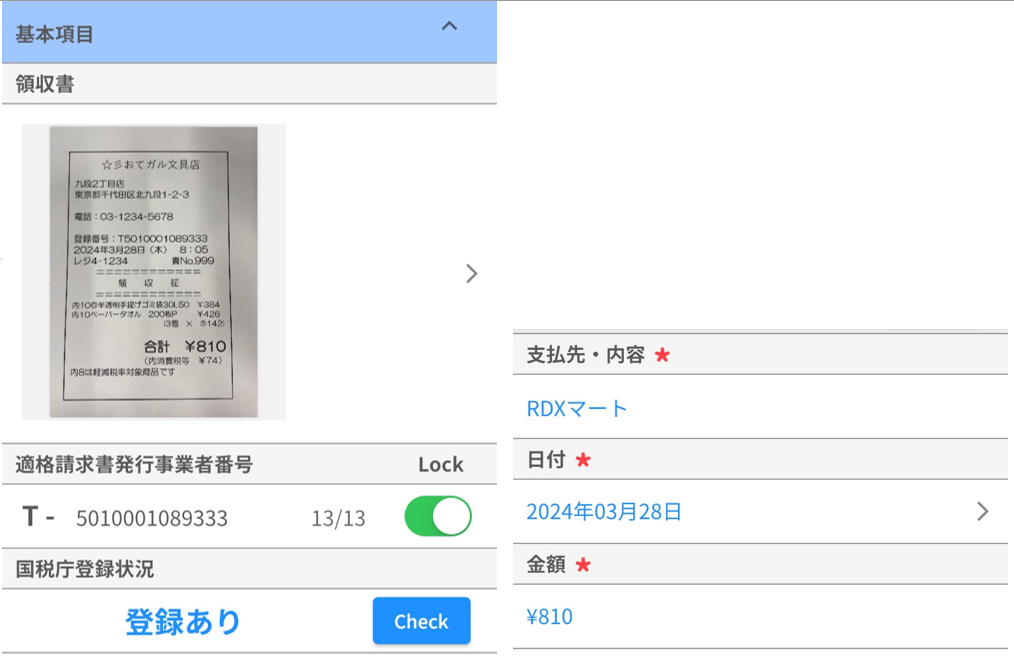Image resolution: width=1014 pixels, height=656 pixels.
Task: Click the 日付 required field label
Action: click(x=546, y=460)
